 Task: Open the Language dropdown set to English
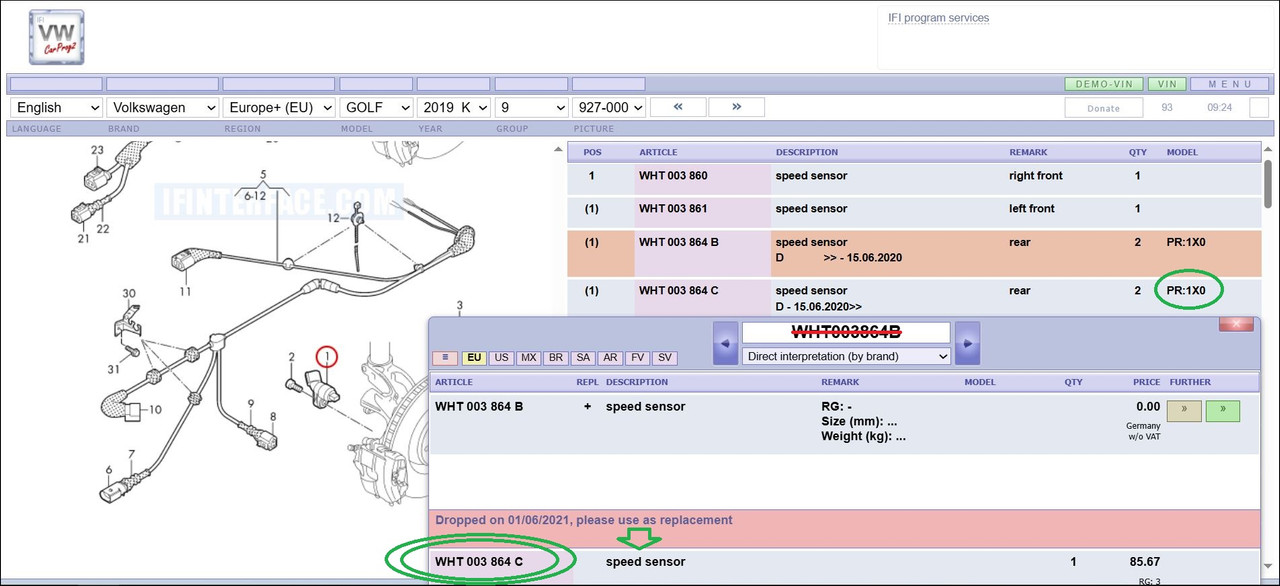click(56, 107)
